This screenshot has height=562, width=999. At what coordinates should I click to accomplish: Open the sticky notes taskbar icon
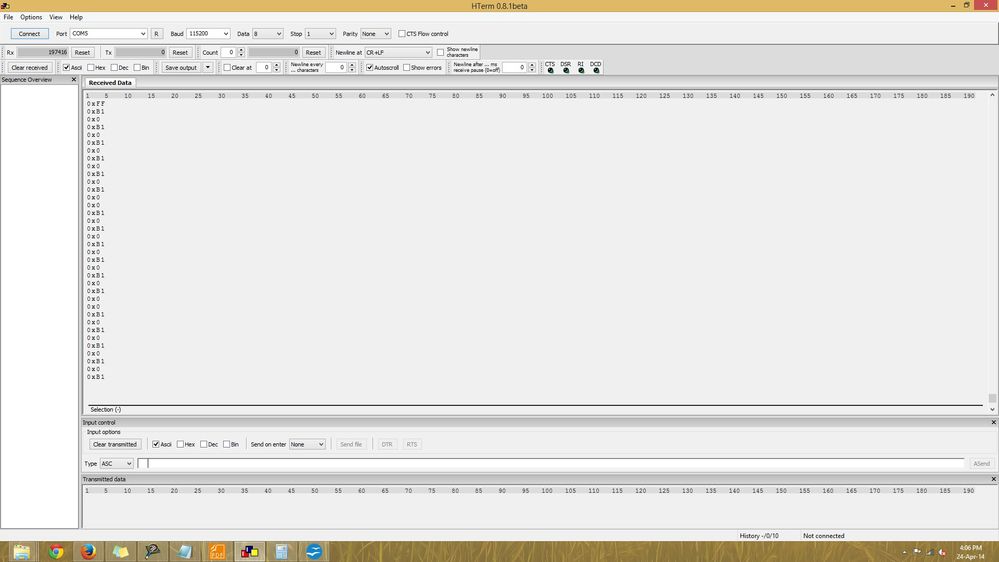(120, 551)
